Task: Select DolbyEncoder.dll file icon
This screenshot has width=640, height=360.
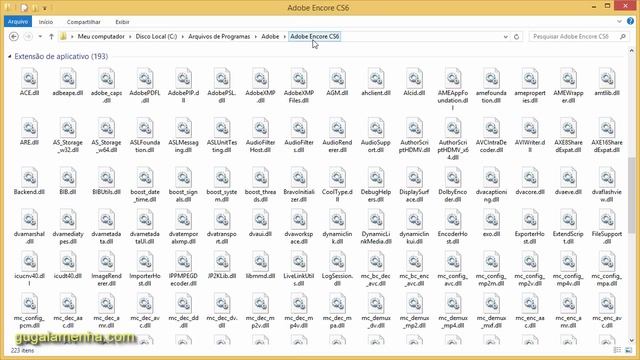Action: [x=453, y=177]
